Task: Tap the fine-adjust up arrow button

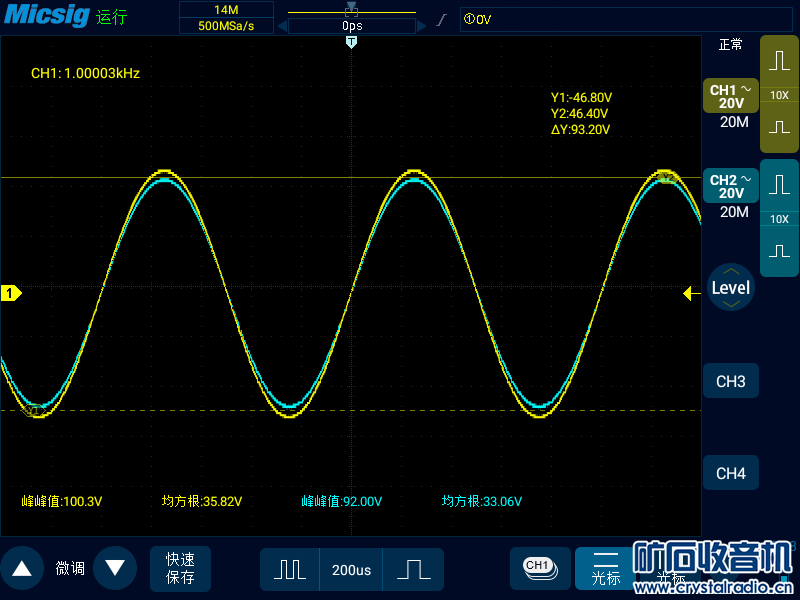Action: pos(21,568)
